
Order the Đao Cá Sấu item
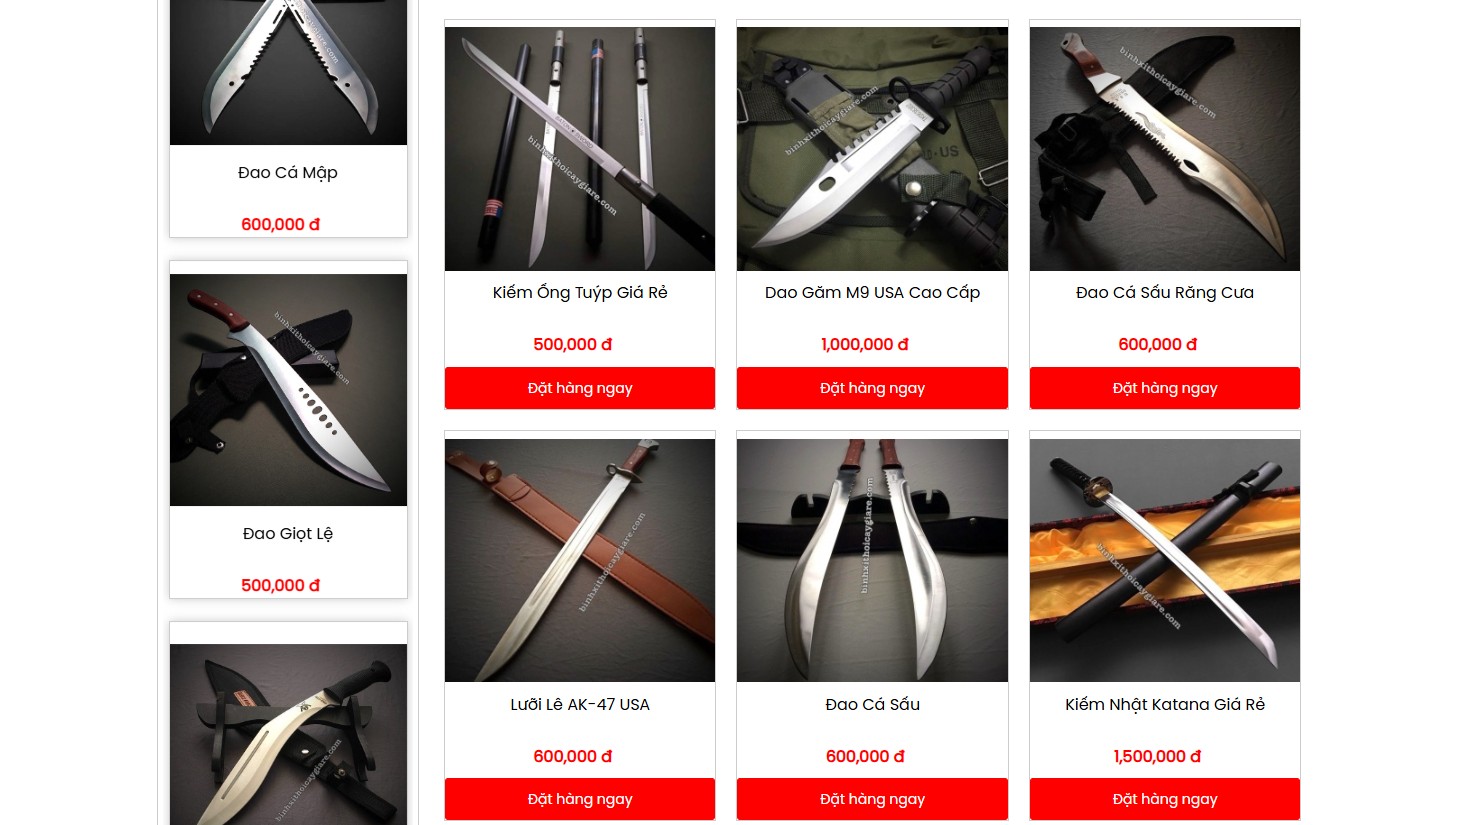[x=872, y=799]
